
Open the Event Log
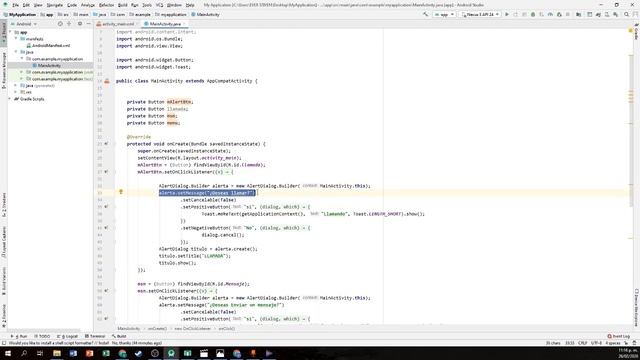[619, 336]
